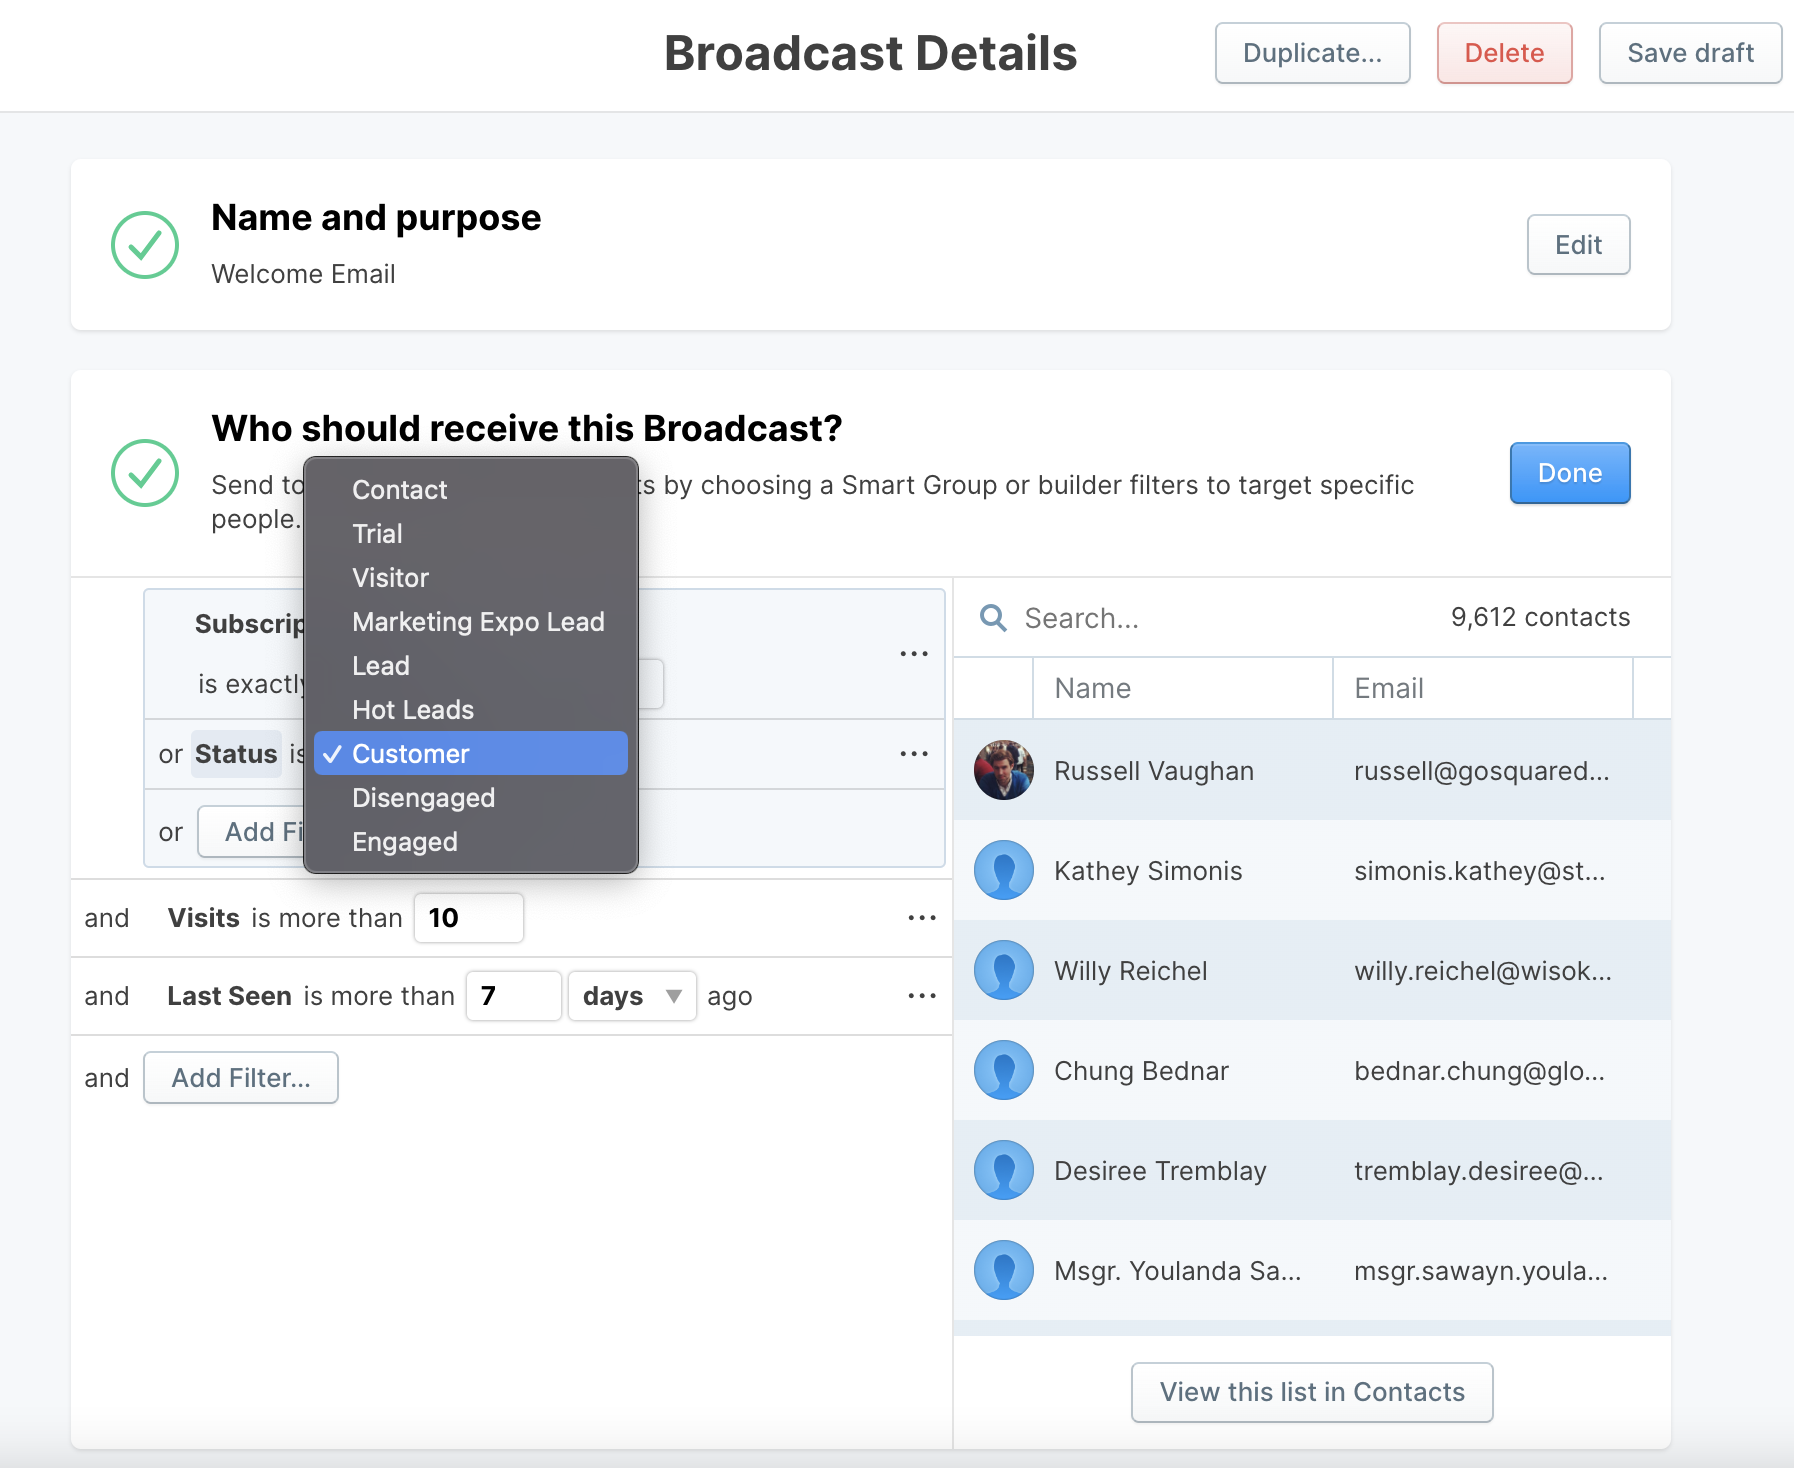The width and height of the screenshot is (1794, 1468).
Task: Click Desiree Tremblay avatar icon
Action: pyautogui.click(x=1004, y=1170)
